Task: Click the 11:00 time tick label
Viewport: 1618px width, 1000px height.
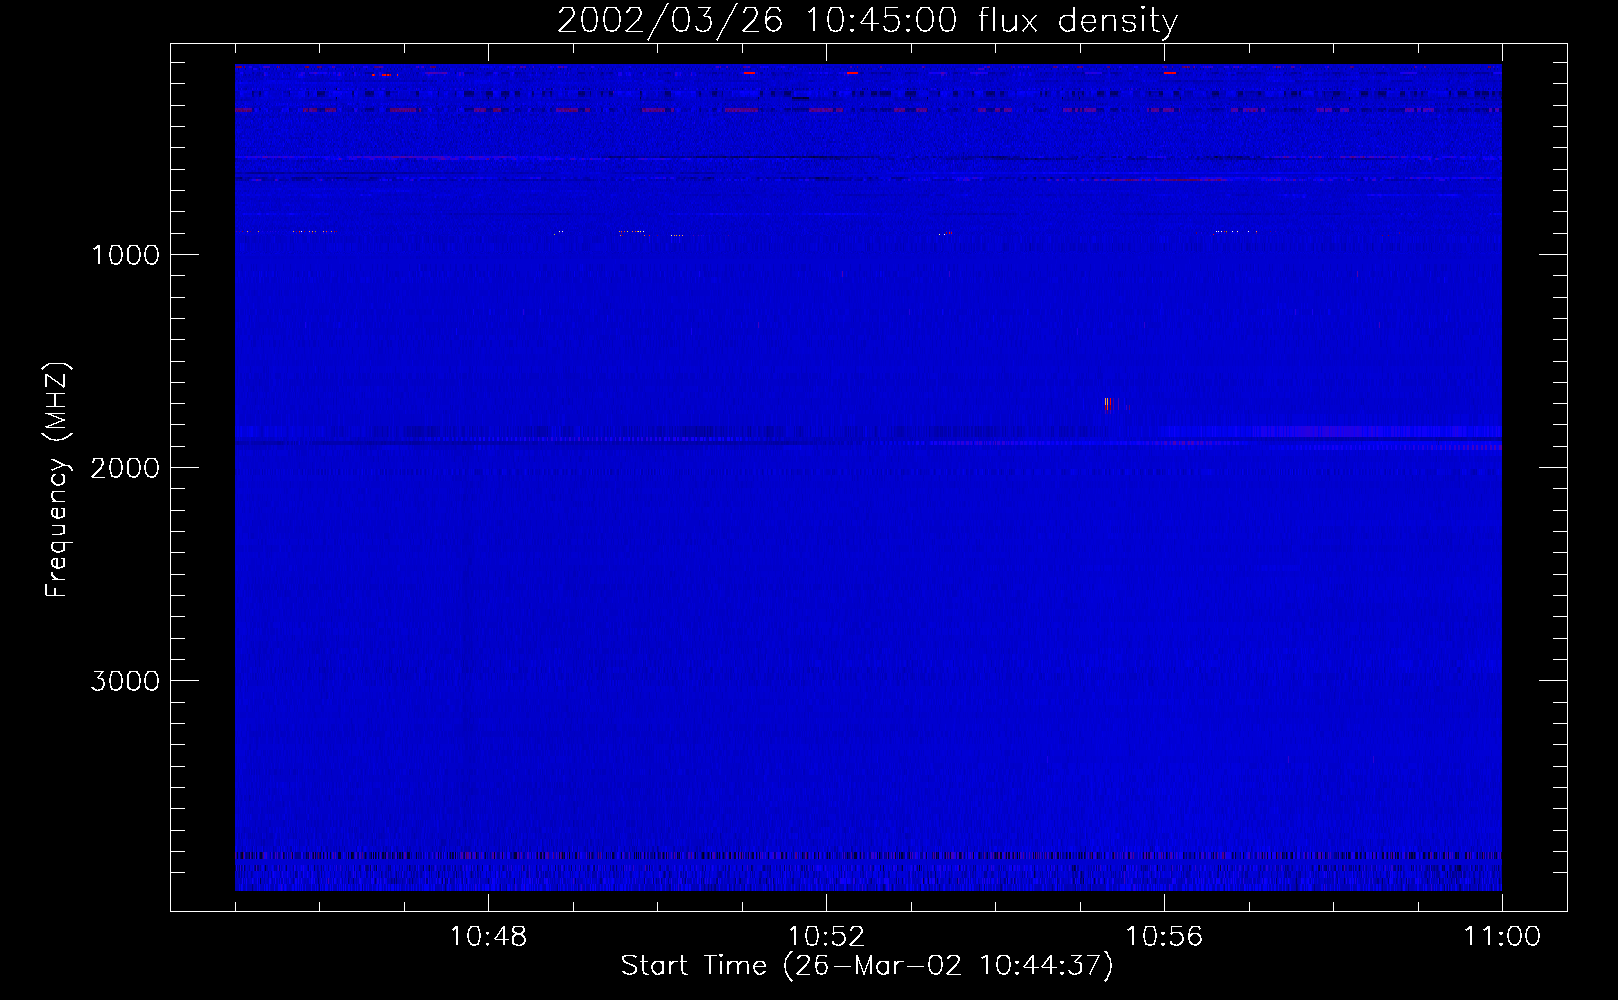Action: (x=1502, y=937)
